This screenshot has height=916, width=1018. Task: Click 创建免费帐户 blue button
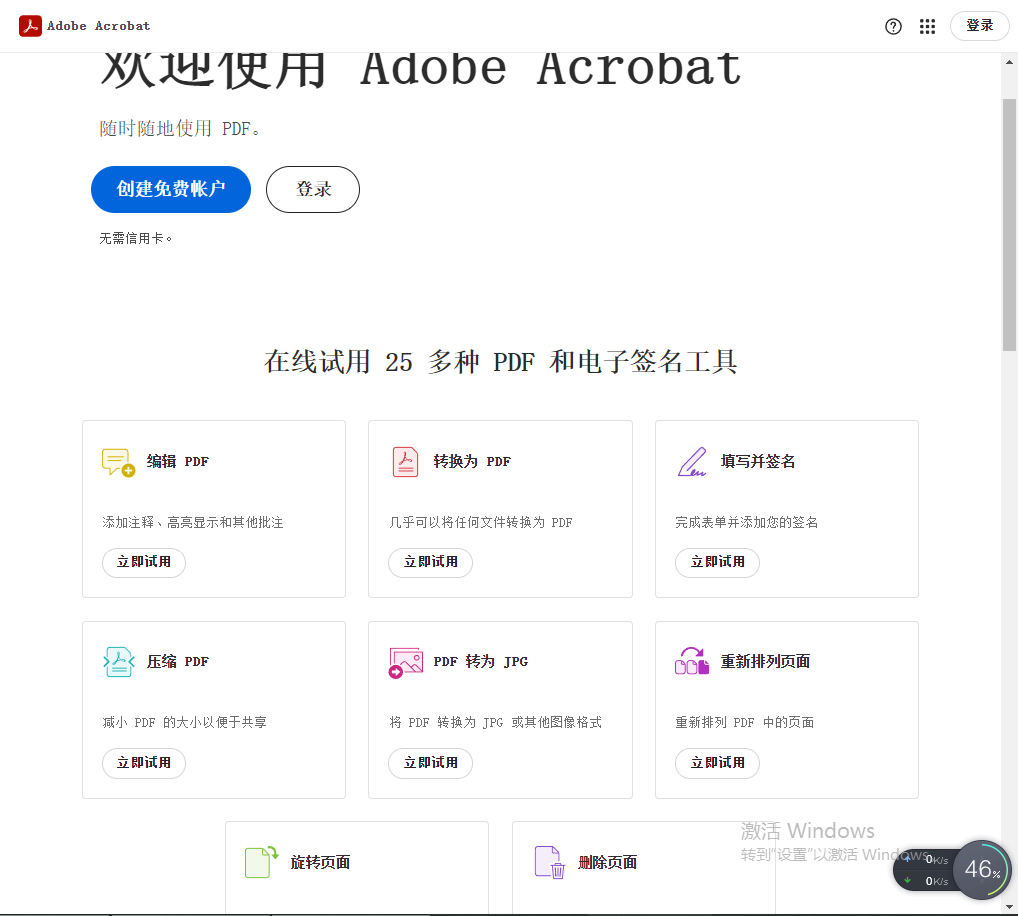tap(171, 189)
